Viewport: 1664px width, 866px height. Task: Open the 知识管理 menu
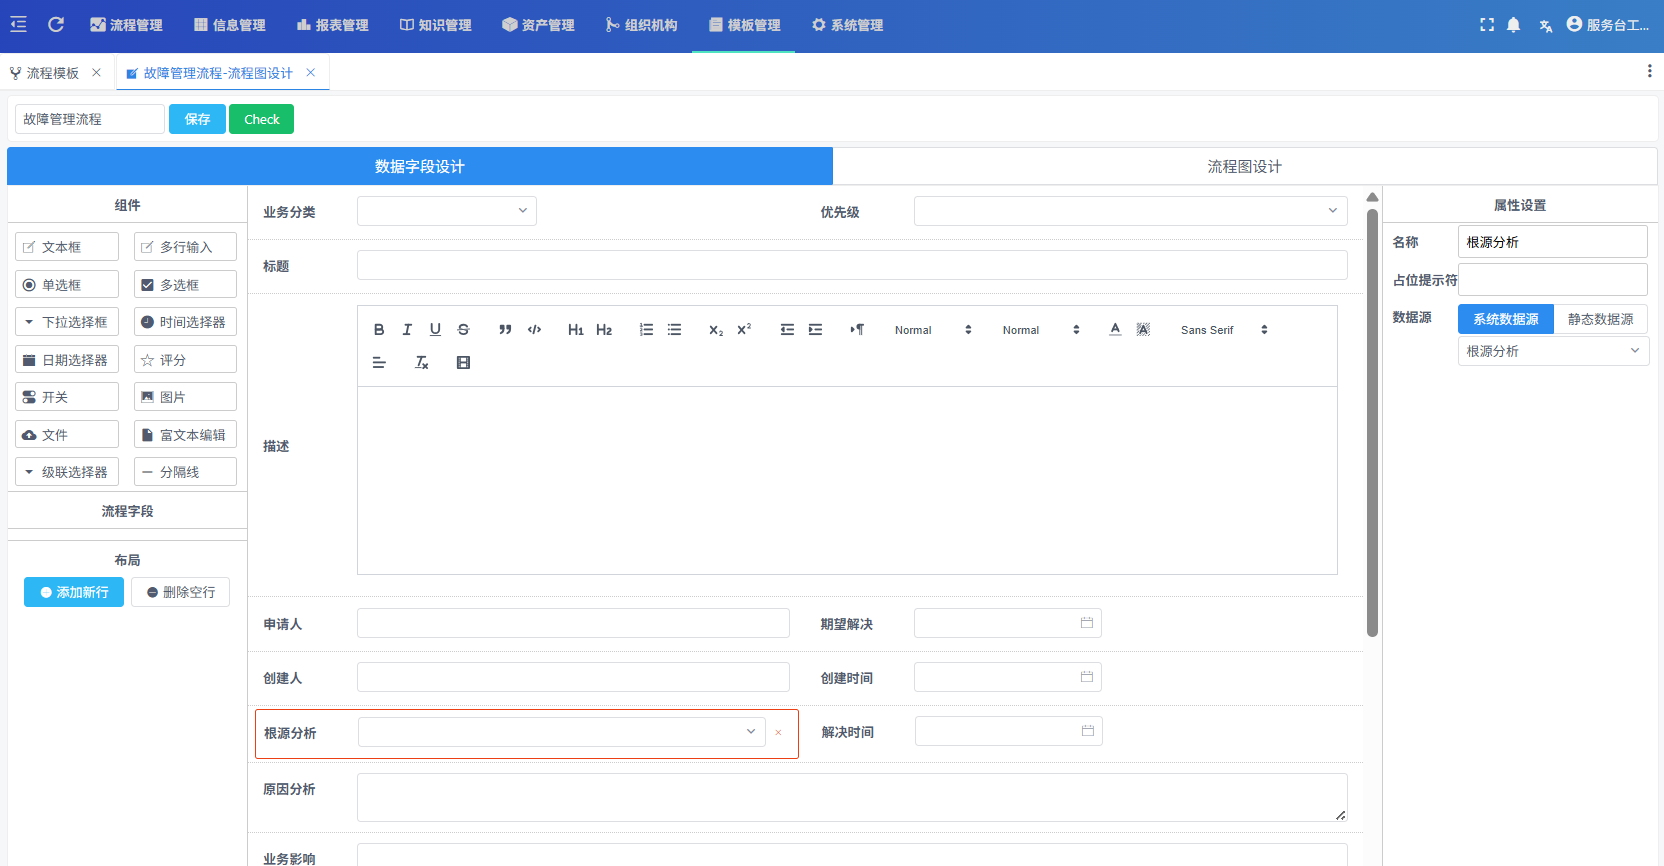click(435, 25)
